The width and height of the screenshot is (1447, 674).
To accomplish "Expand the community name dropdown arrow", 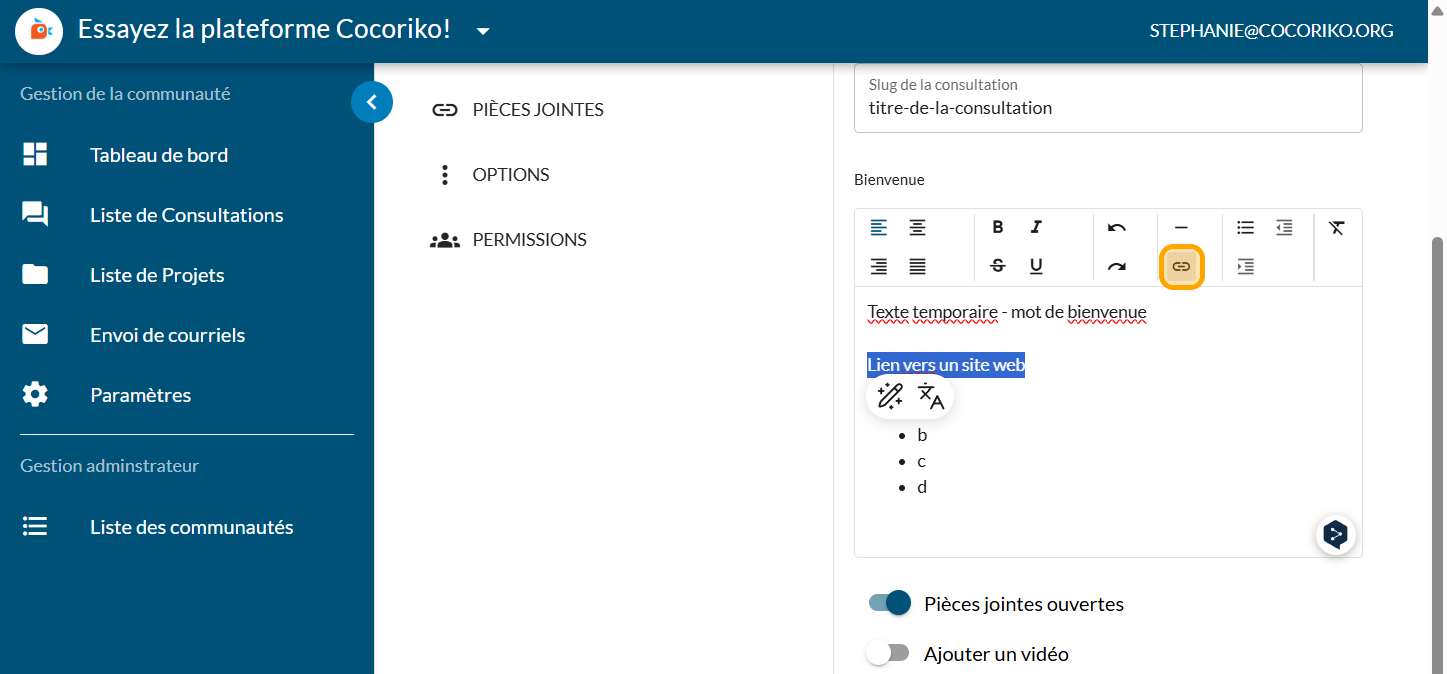I will [483, 31].
